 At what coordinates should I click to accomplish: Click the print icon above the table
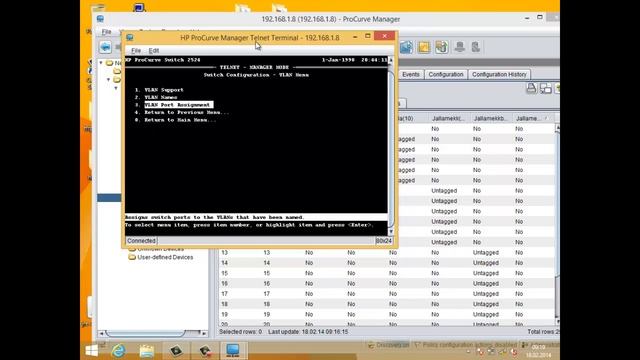pos(531,88)
